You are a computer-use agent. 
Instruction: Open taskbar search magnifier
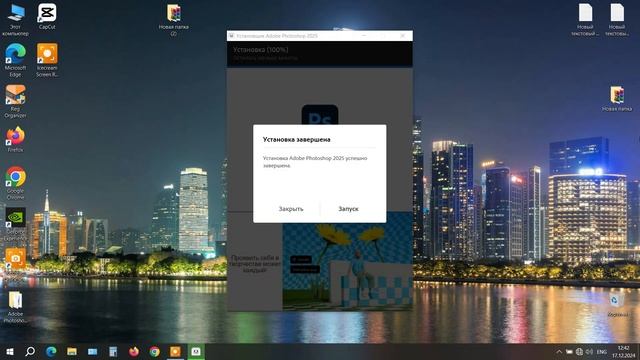click(x=30, y=351)
